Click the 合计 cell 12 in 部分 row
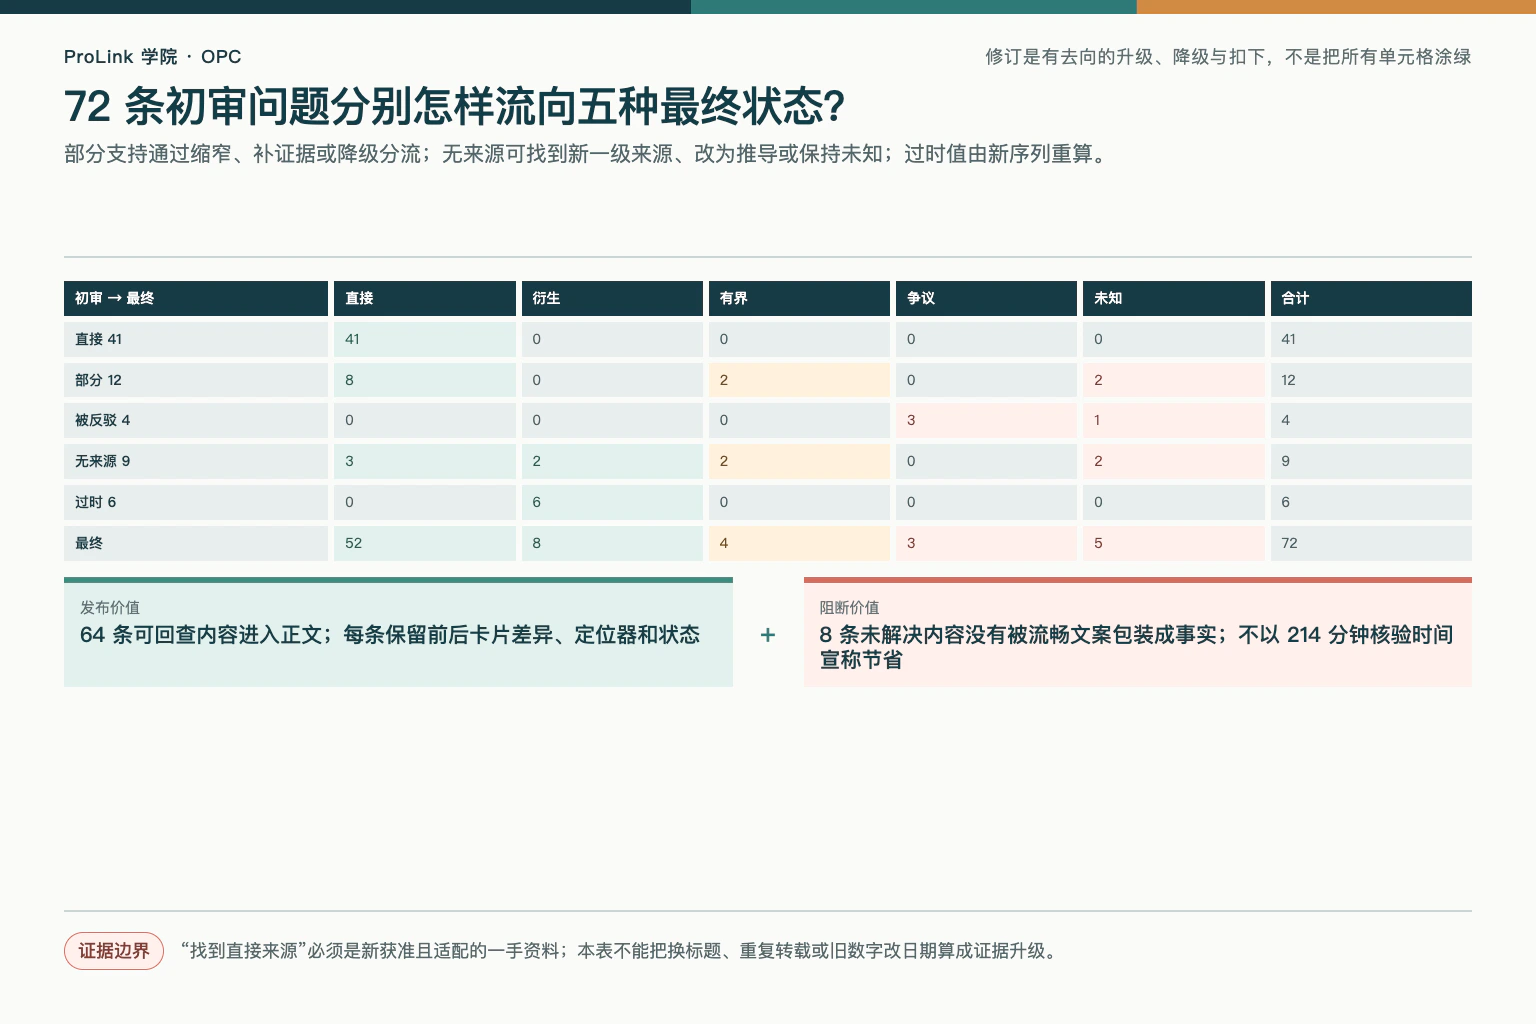The width and height of the screenshot is (1536, 1024). (x=1371, y=380)
